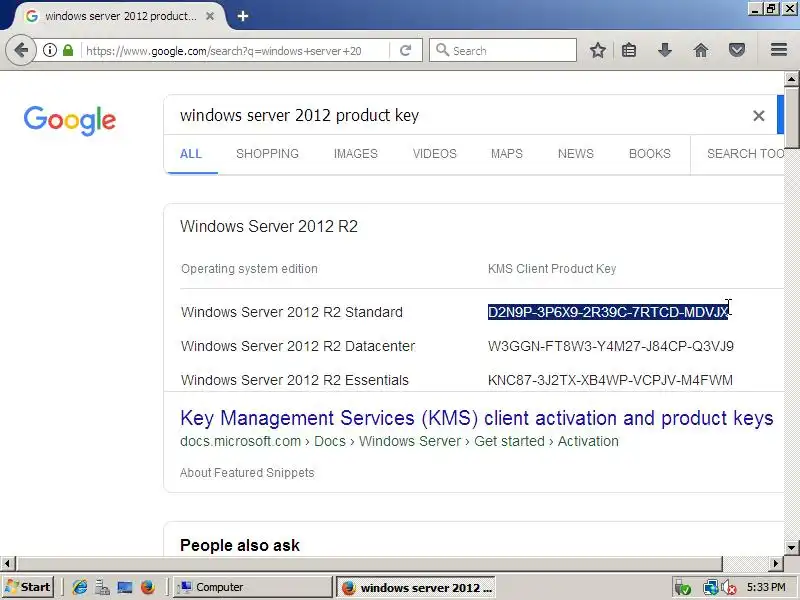Click the 'Operating system edition' column header
Viewport: 800px width, 600px height.
point(249,269)
